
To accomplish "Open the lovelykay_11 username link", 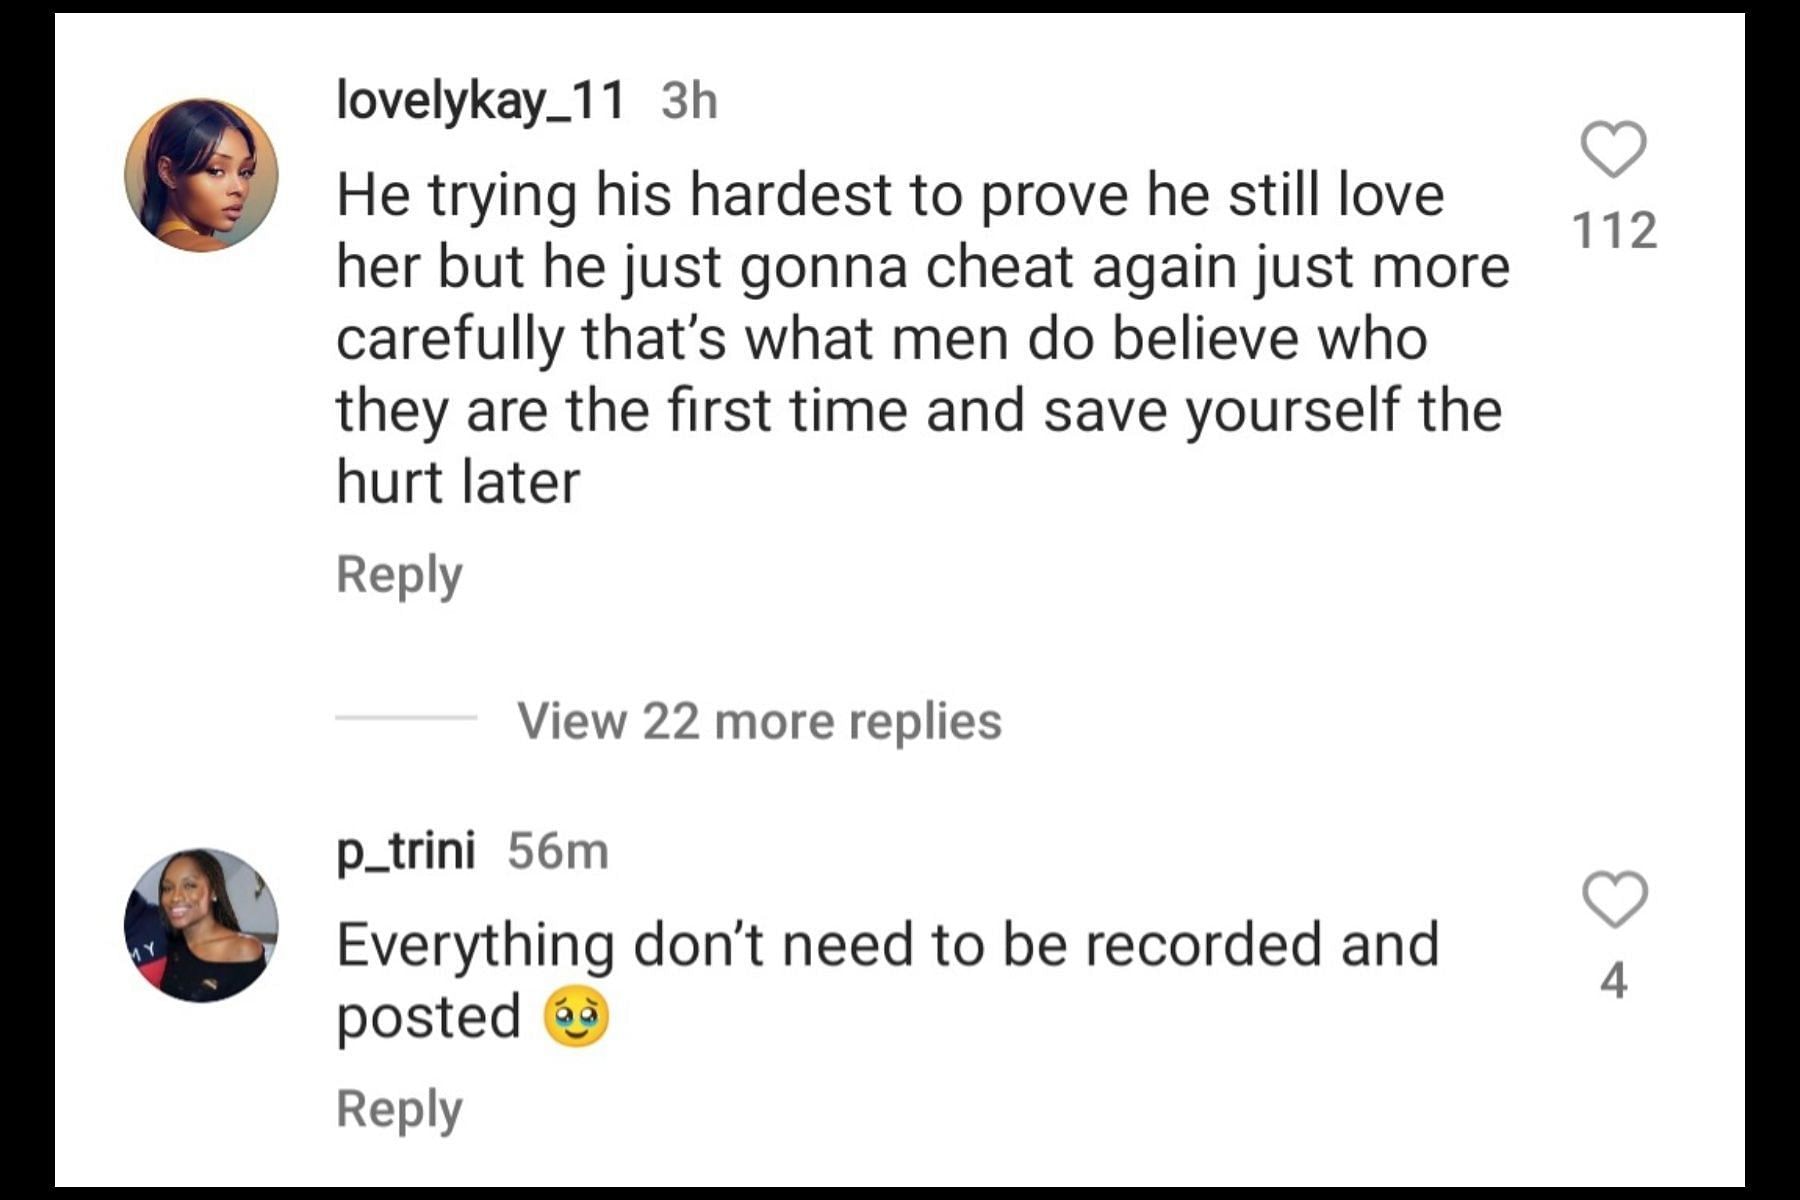I will click(480, 101).
